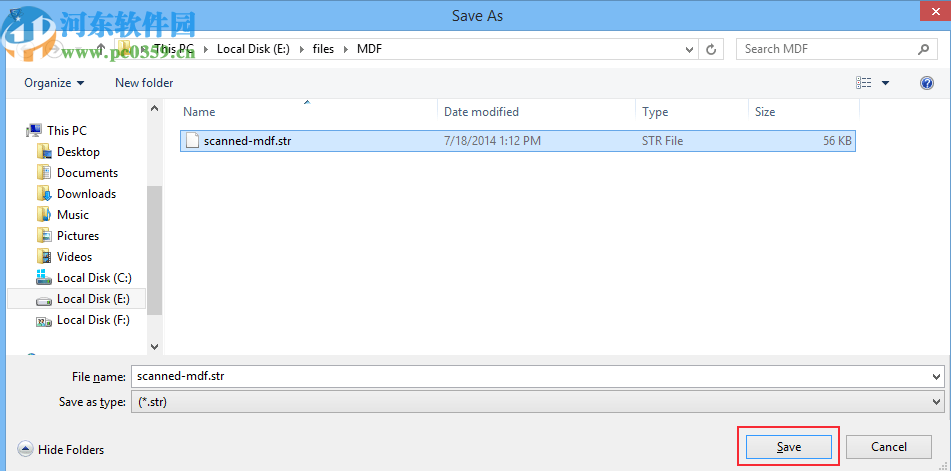Click 'MDF' in the address path
951x471 pixels.
(369, 49)
